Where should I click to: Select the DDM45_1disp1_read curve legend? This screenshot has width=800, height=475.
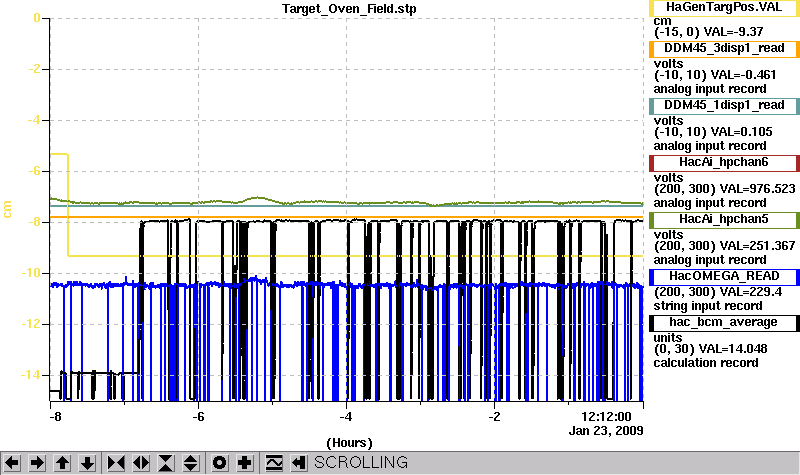pos(724,106)
